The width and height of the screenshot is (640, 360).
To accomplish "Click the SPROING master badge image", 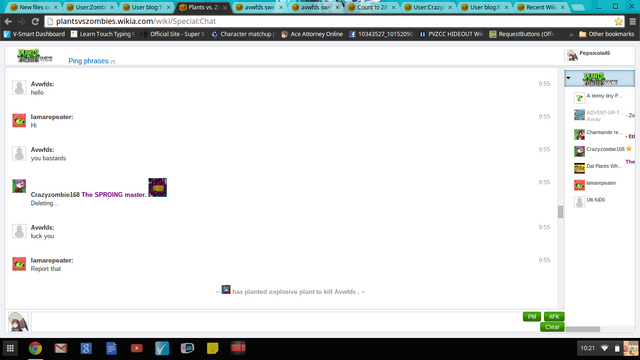I will 158,187.
